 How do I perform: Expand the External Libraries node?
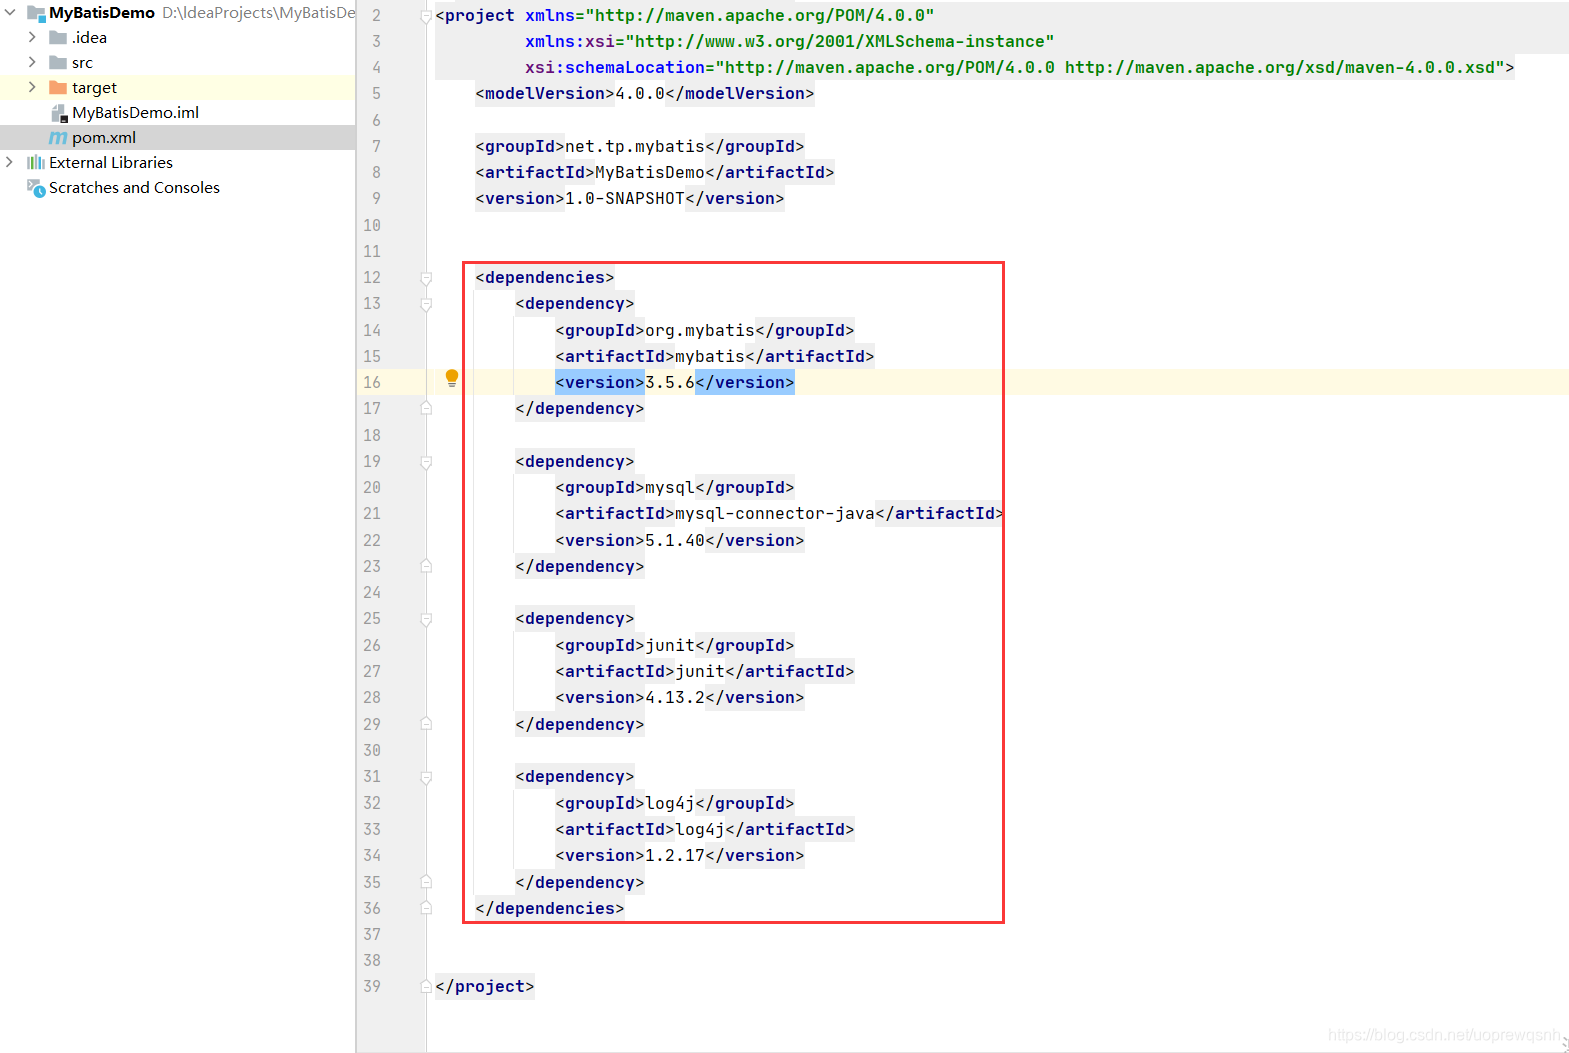(10, 163)
